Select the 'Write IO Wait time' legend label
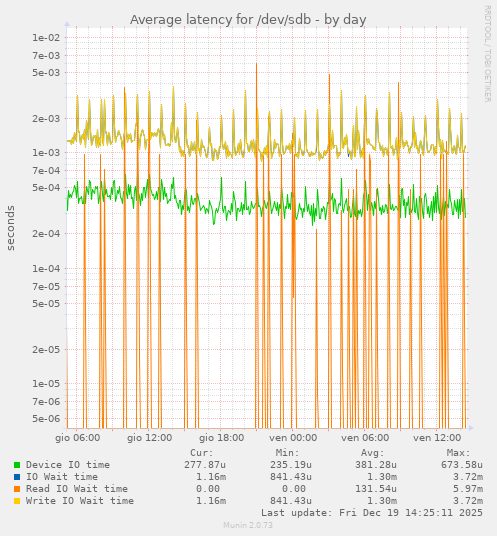This screenshot has height=536, width=497. click(80, 501)
